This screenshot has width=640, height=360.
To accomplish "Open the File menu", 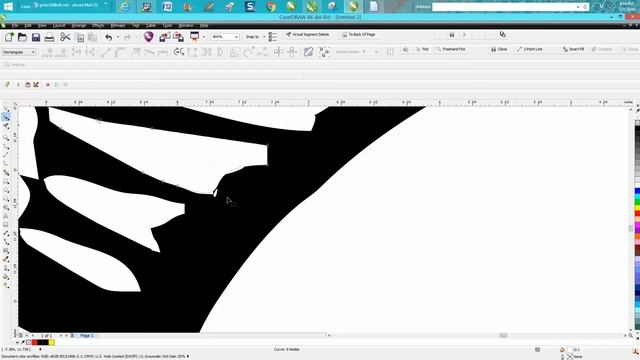I will pyautogui.click(x=15, y=26).
